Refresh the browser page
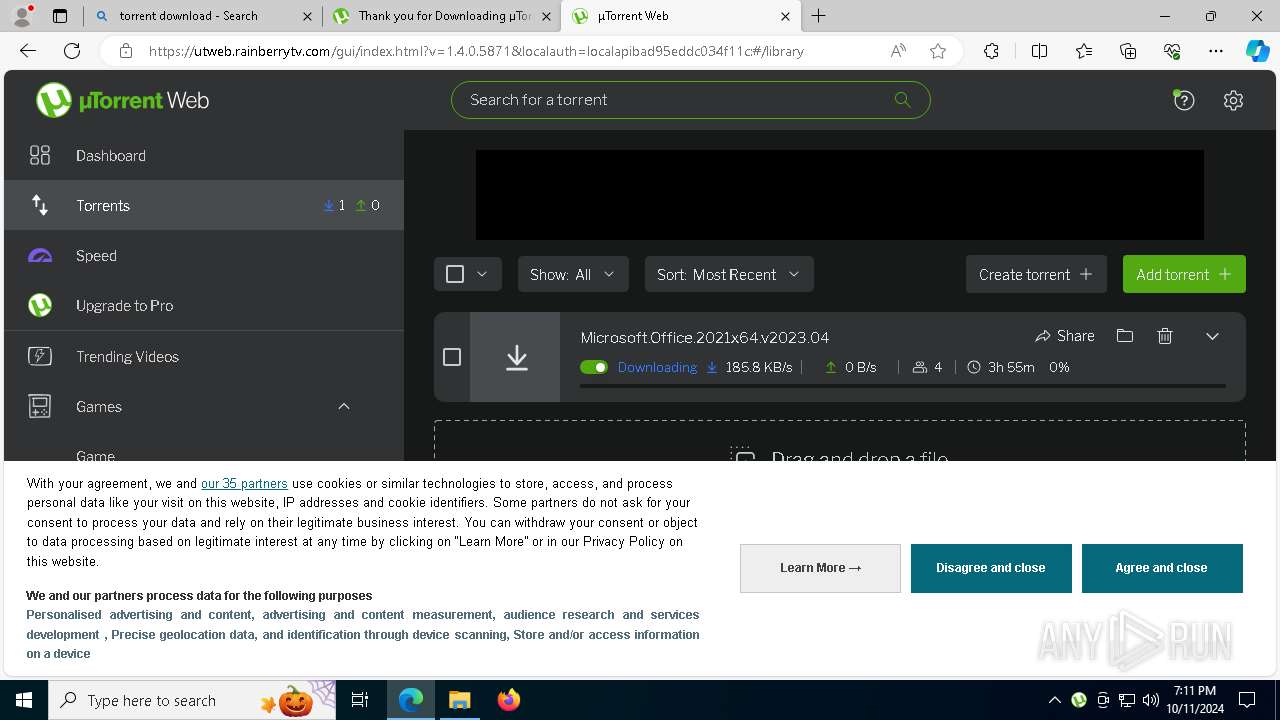Viewport: 1280px width, 720px height. tap(72, 51)
